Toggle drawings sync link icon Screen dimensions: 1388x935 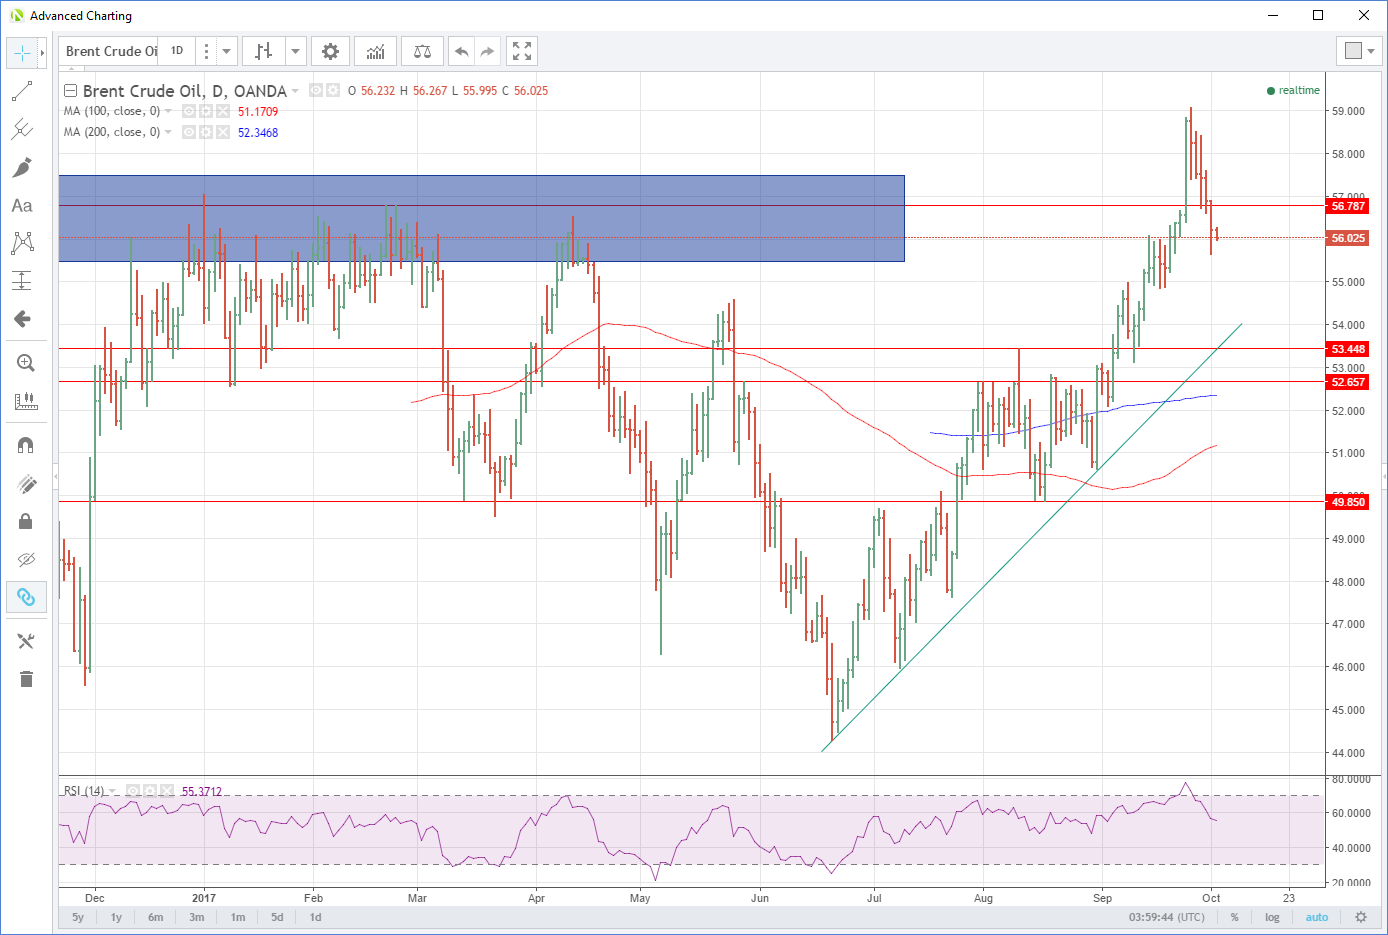pyautogui.click(x=26, y=597)
